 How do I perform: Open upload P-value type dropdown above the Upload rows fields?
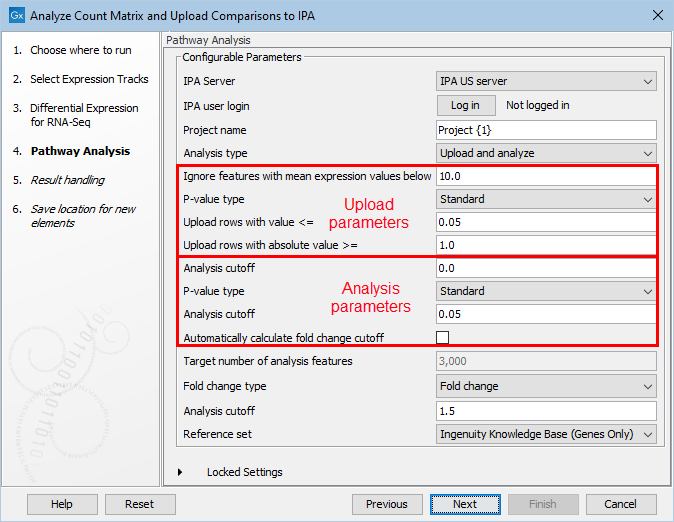point(545,199)
